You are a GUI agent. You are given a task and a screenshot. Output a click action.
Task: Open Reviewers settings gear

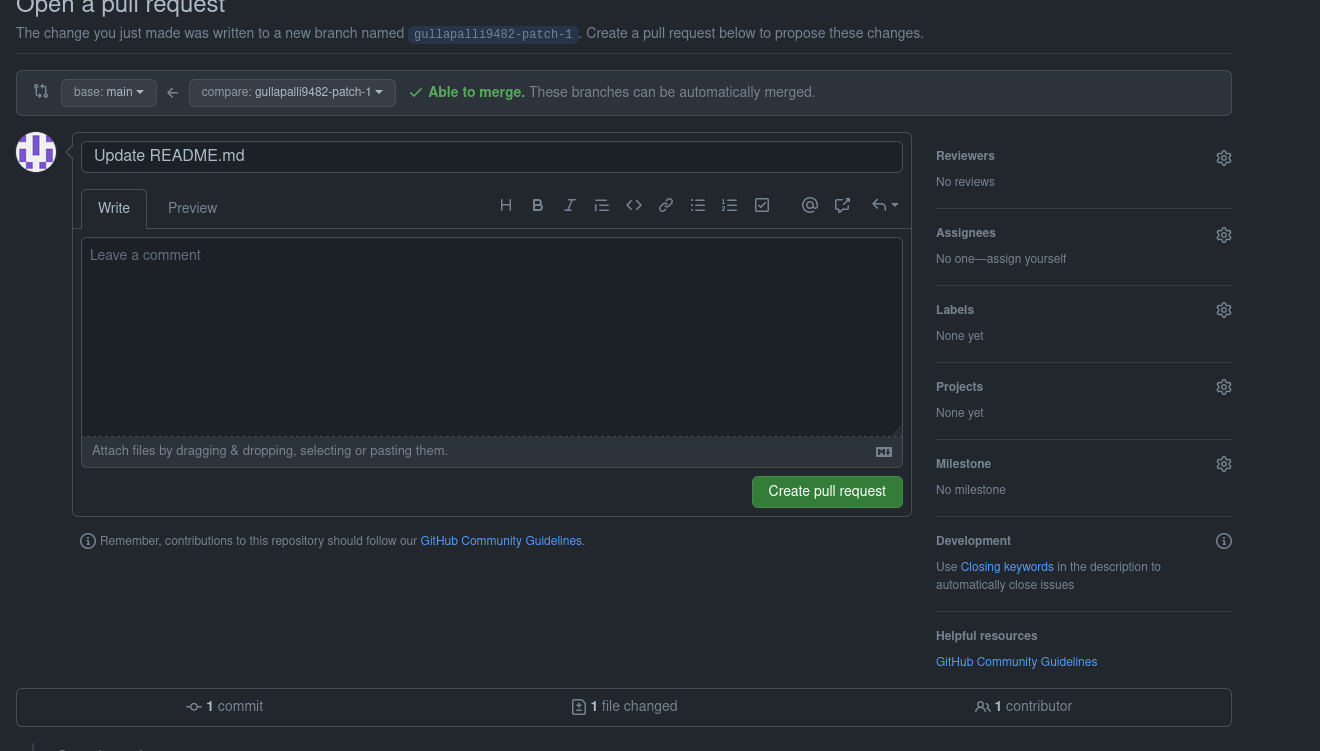[x=1224, y=158]
